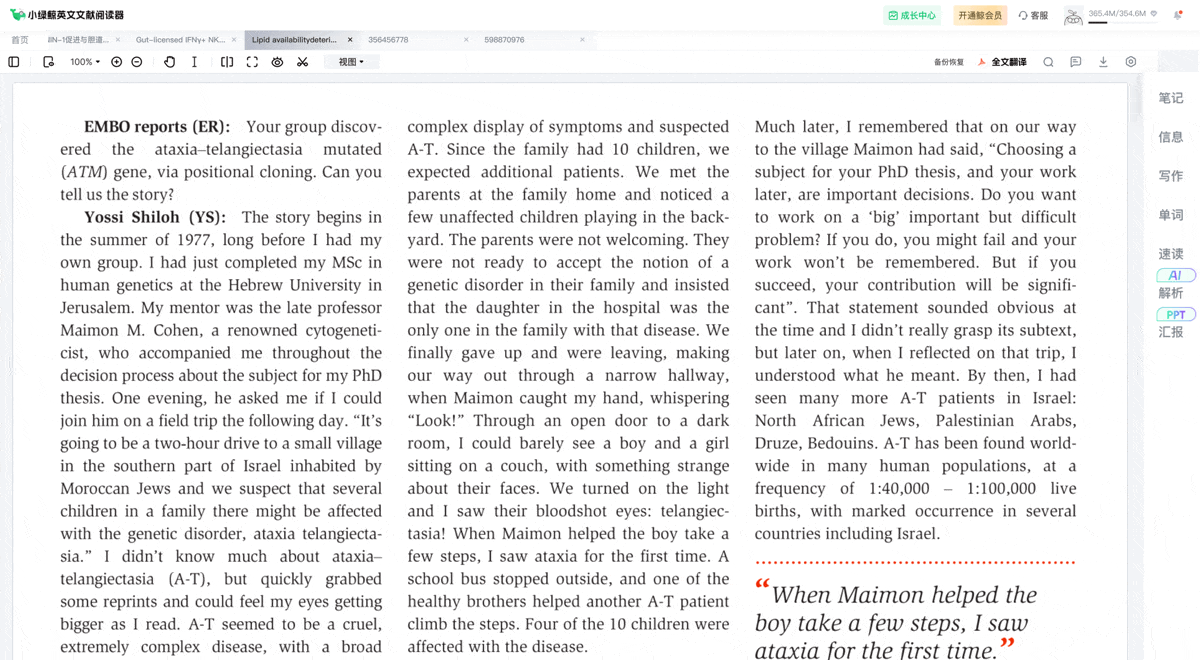Select the hand pan tool
The width and height of the screenshot is (1200, 660).
(x=169, y=62)
